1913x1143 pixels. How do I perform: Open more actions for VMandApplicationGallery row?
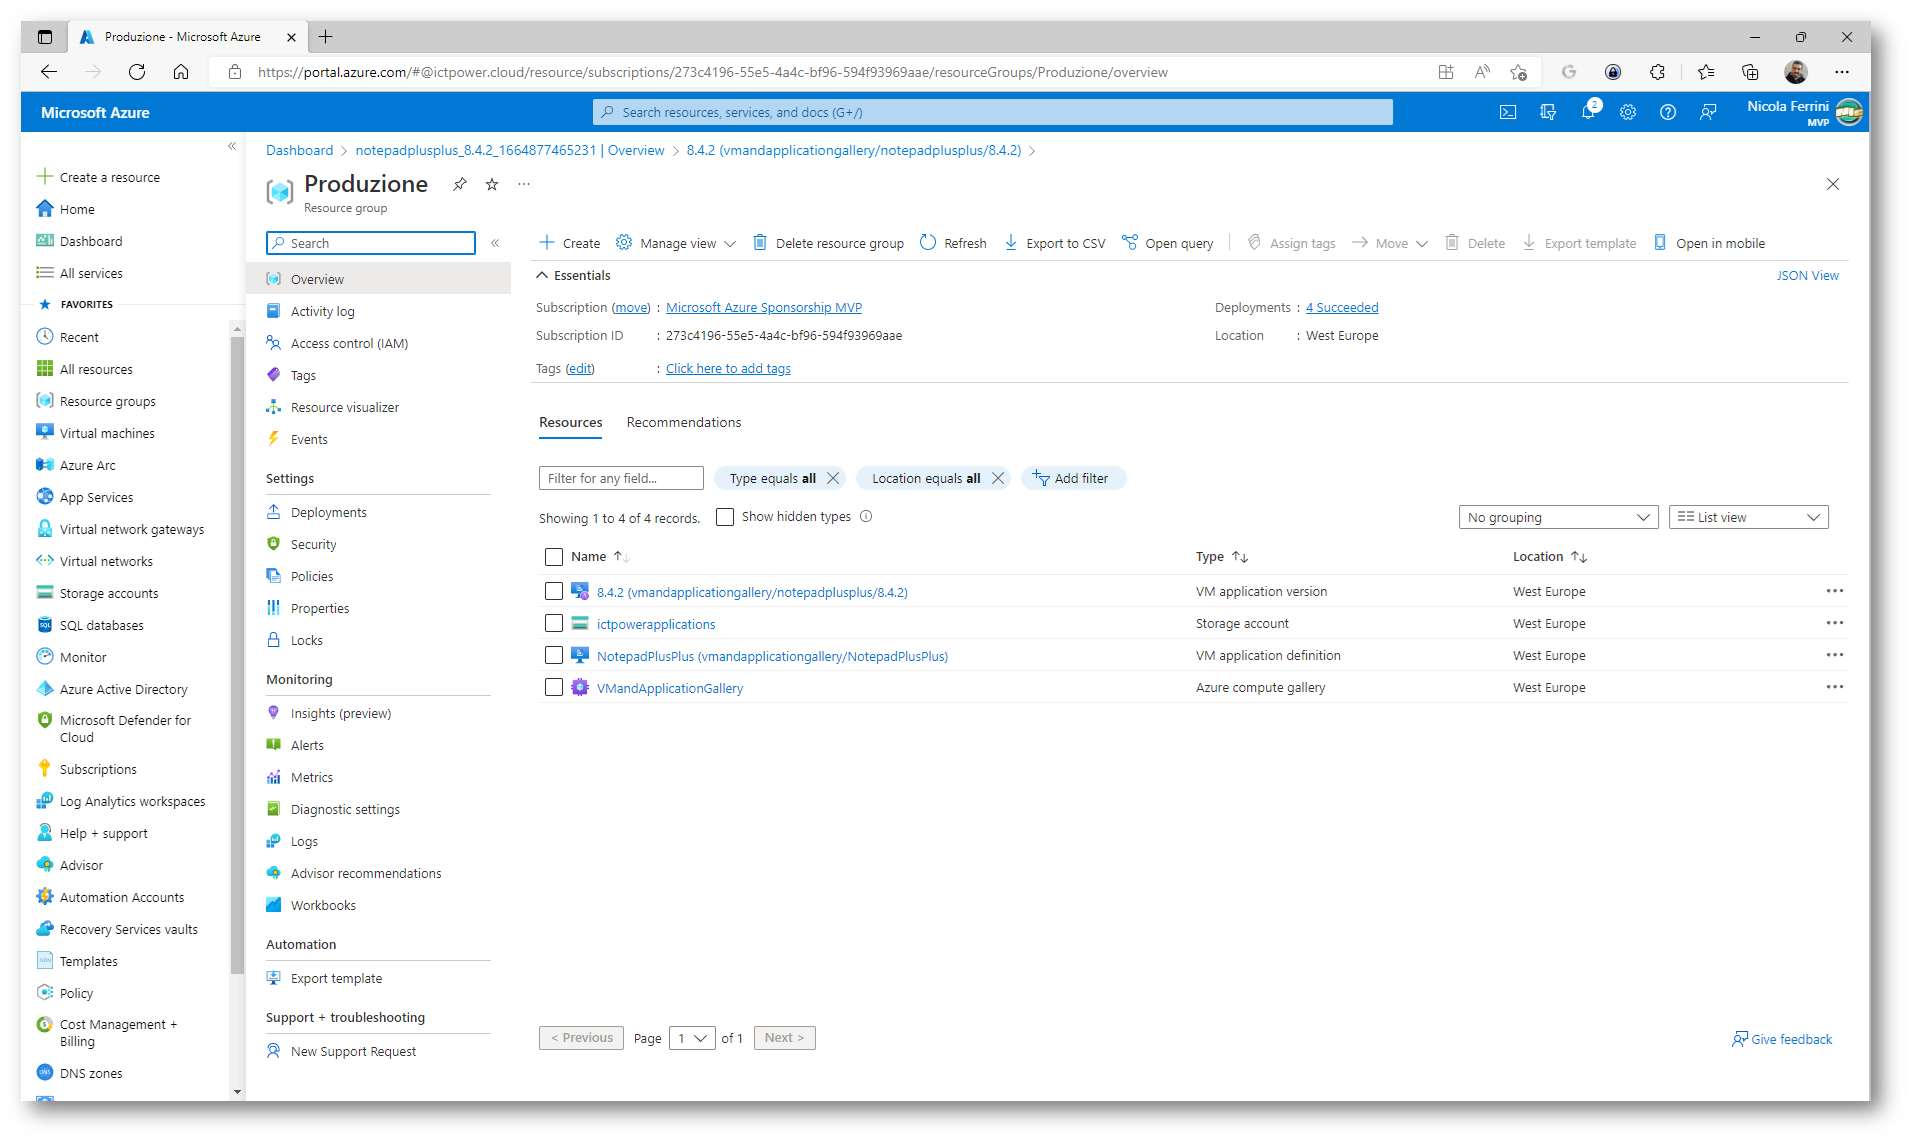1834,687
